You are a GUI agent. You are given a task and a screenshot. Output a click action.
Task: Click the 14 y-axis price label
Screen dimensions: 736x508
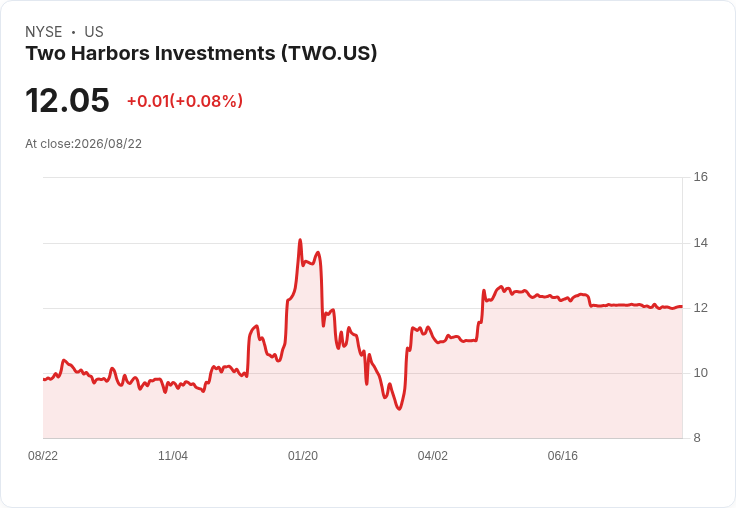click(x=700, y=243)
